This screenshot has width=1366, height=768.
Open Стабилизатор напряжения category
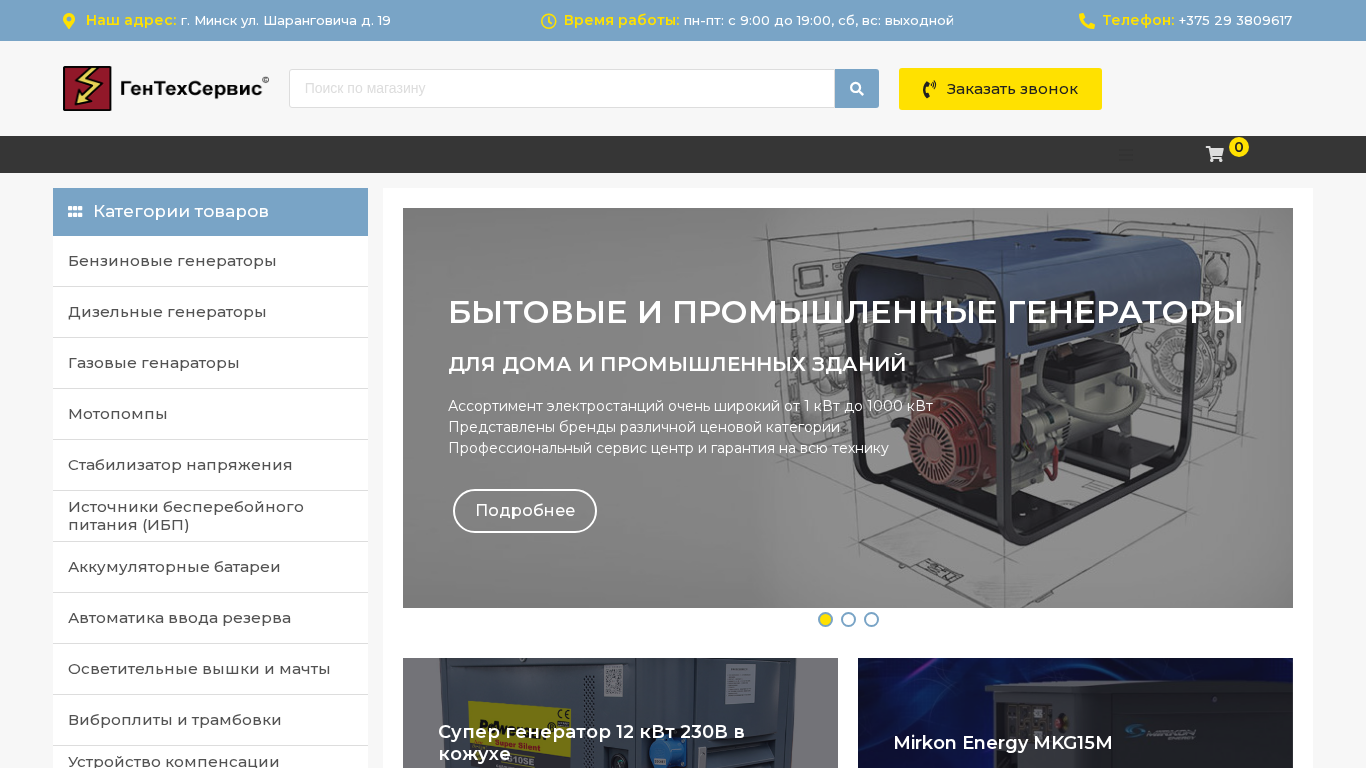[210, 465]
